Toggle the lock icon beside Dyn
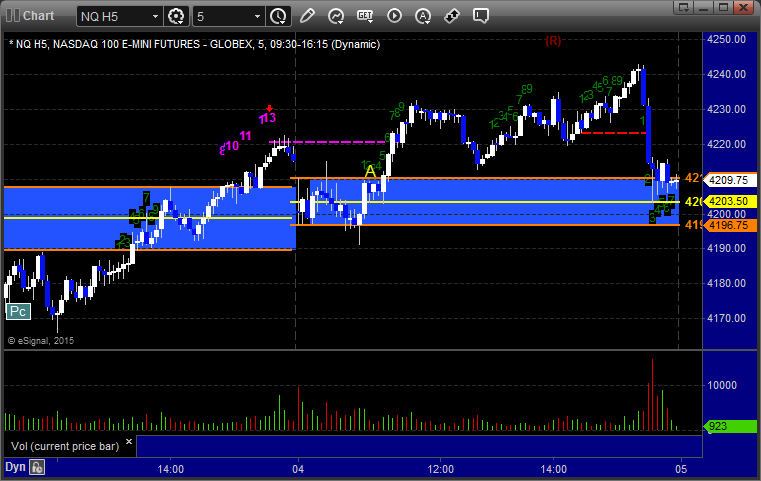 click(x=37, y=467)
